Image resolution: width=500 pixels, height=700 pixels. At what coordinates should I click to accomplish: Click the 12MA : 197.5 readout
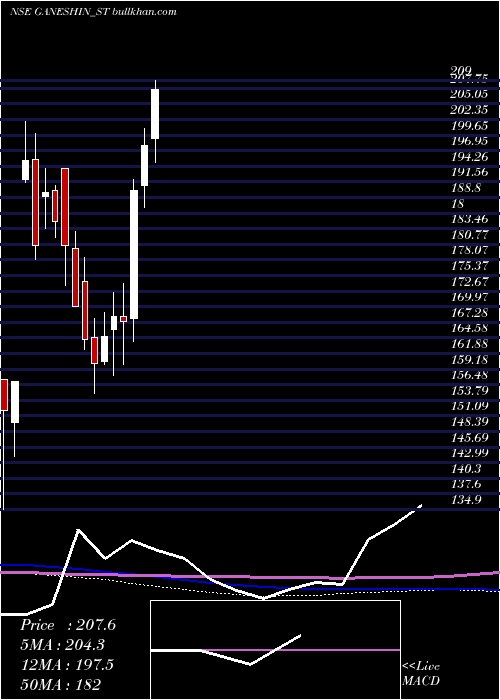[x=67, y=664]
